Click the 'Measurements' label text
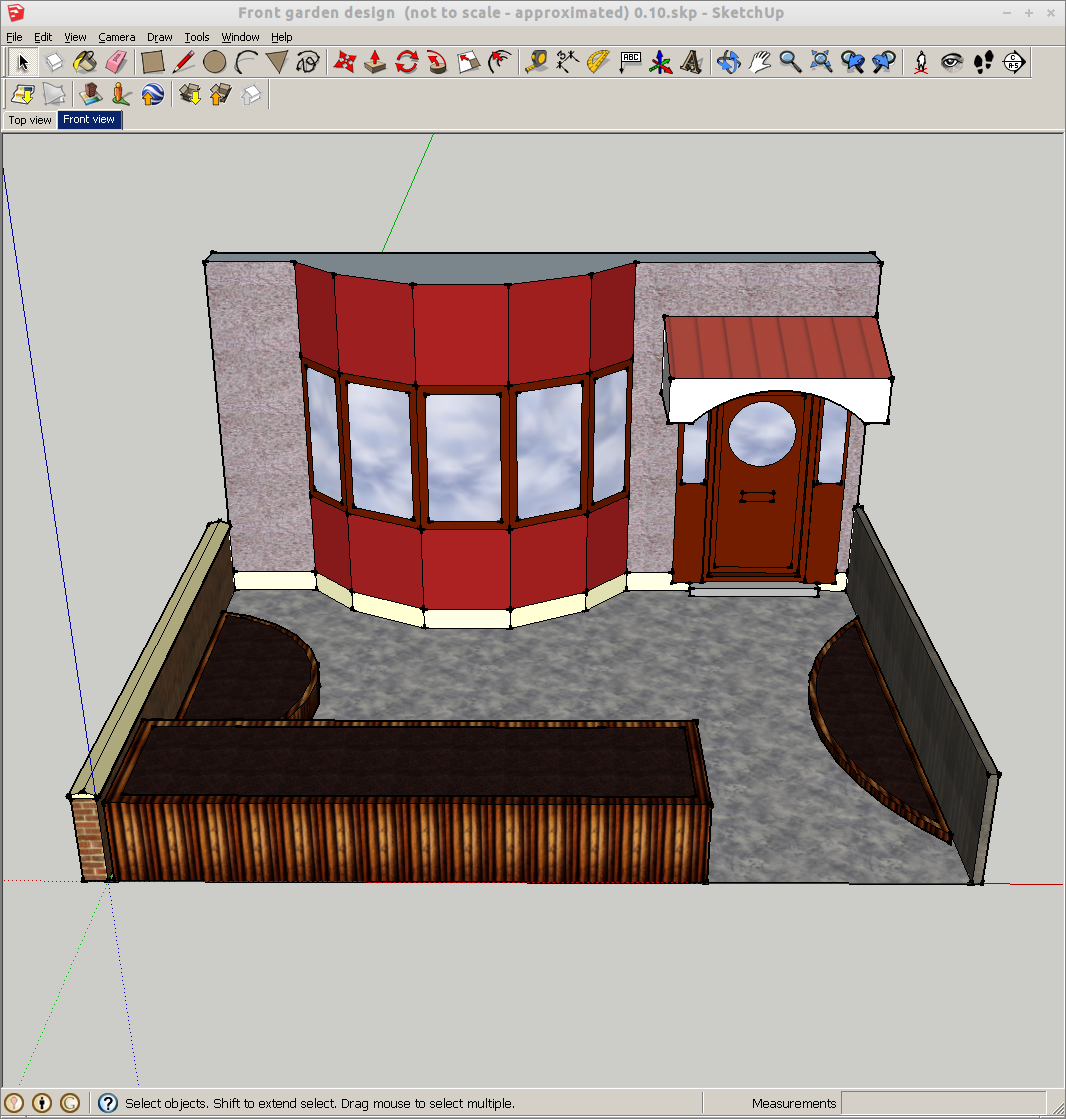This screenshot has width=1066, height=1119. tap(793, 1103)
